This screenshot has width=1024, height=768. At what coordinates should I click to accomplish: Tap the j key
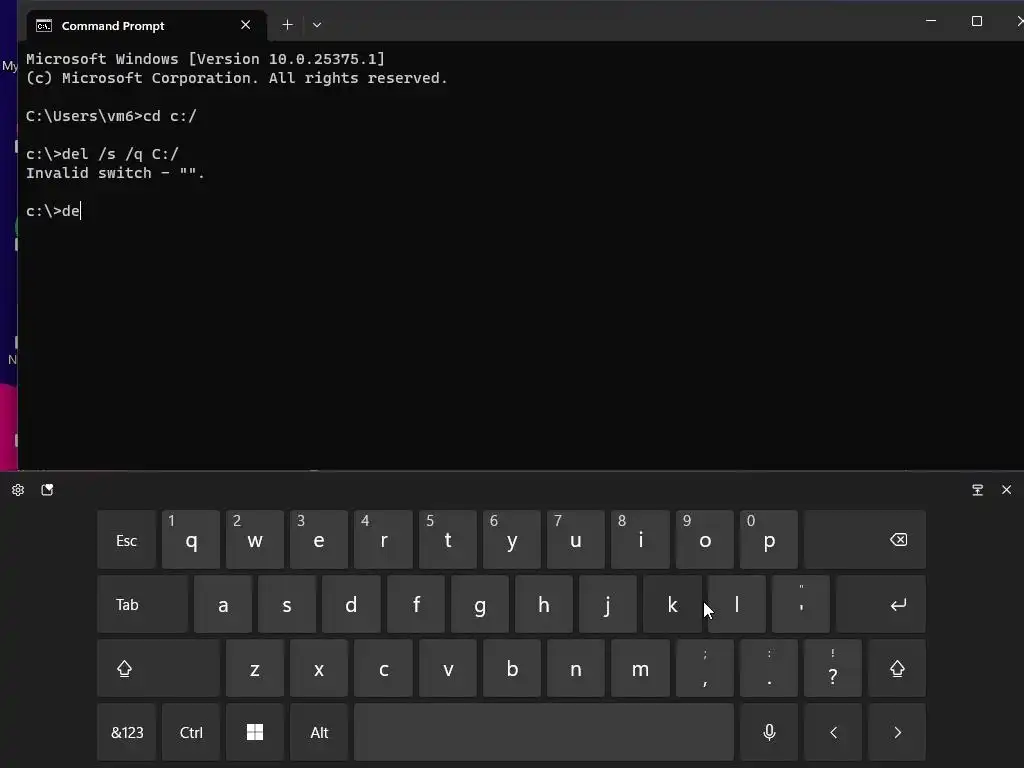pos(607,605)
